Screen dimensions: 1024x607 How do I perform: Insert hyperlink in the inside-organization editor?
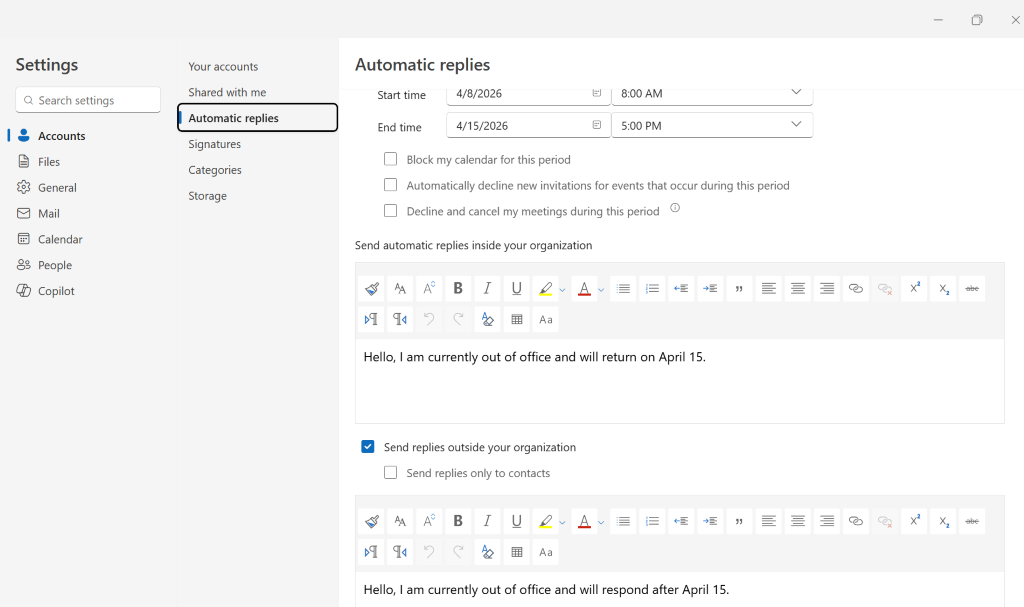[856, 288]
